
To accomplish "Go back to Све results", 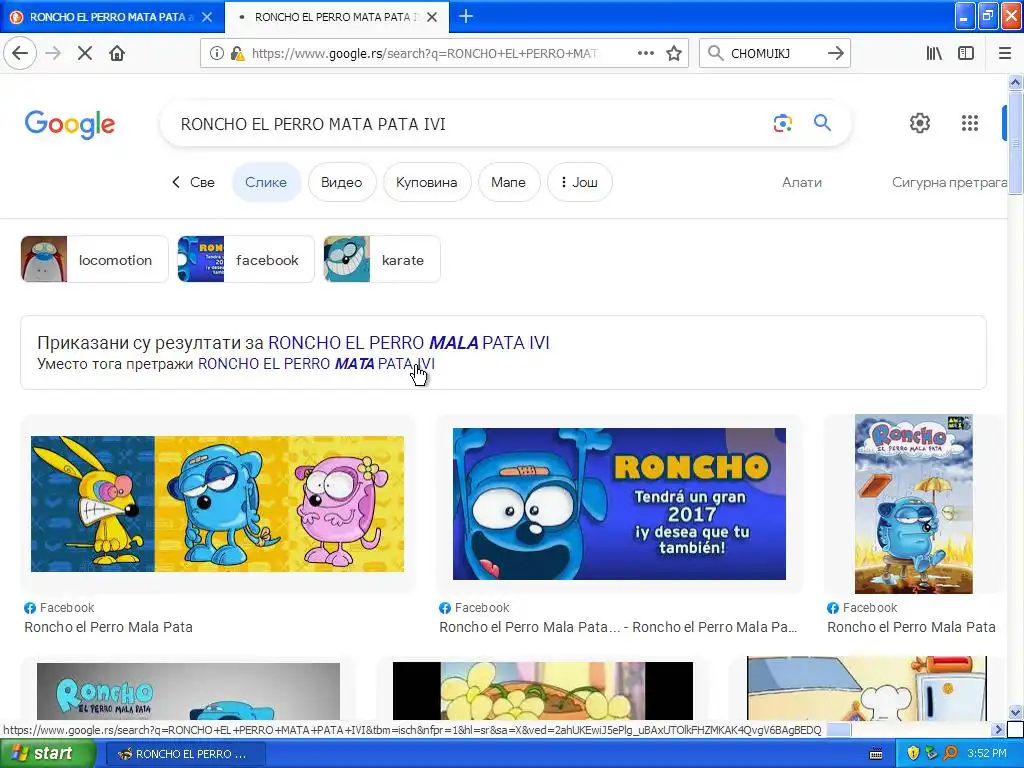I will 193,182.
